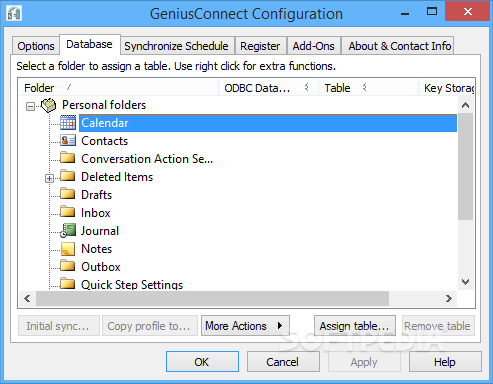
Task: Click the GeniusConnect app icon in title bar
Action: click(x=14, y=14)
